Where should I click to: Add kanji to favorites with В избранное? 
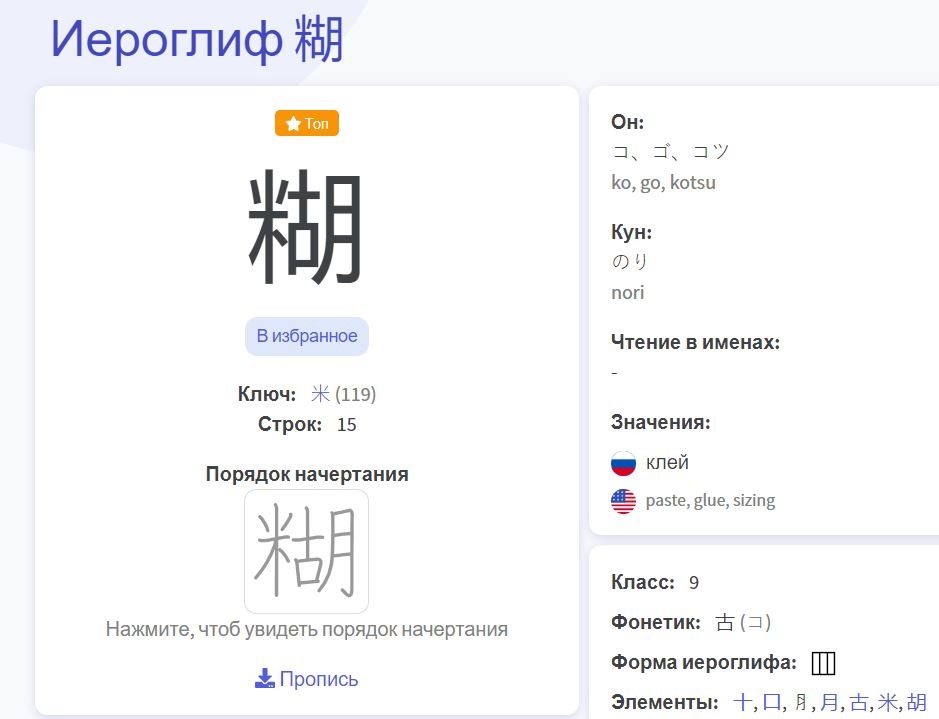click(x=307, y=336)
